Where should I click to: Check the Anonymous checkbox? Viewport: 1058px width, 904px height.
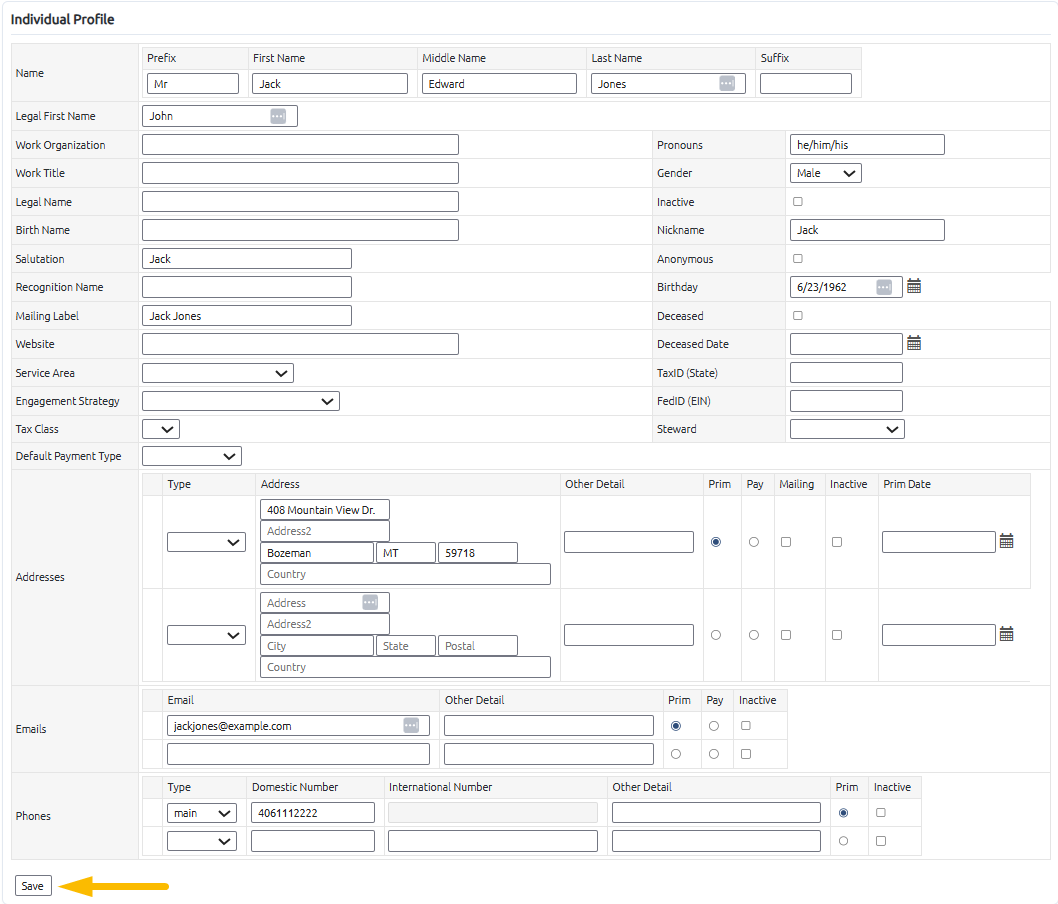click(798, 258)
